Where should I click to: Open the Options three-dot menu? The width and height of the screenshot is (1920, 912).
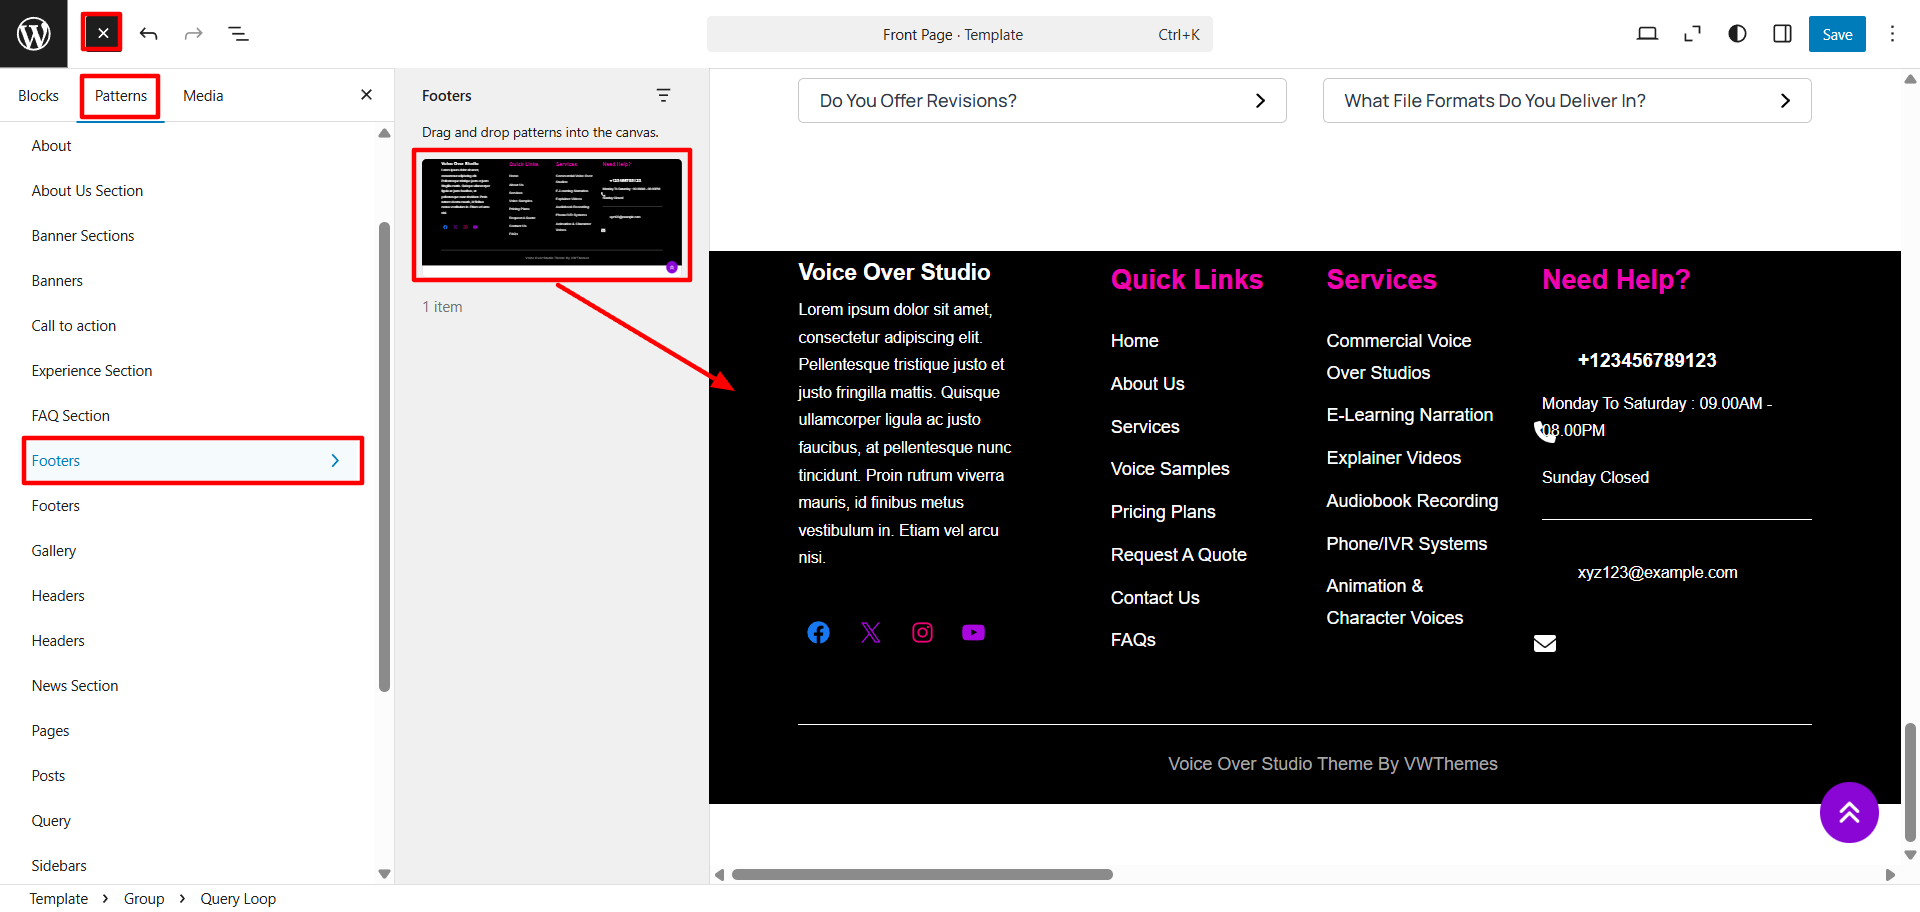click(1892, 34)
